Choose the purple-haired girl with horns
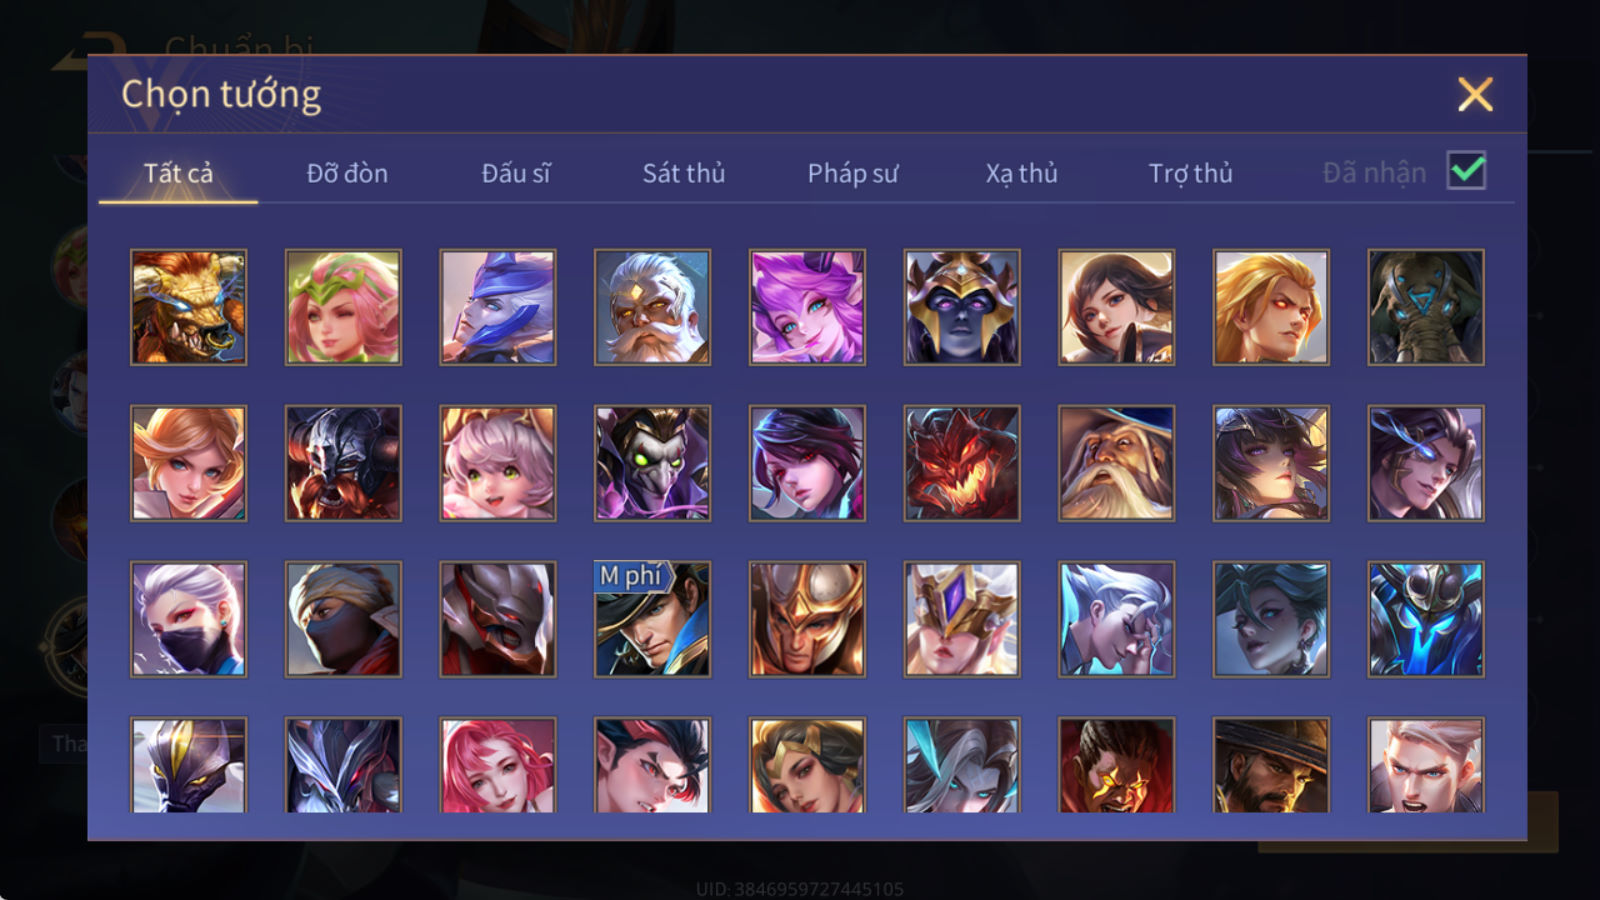The height and width of the screenshot is (900, 1600). pos(807,307)
